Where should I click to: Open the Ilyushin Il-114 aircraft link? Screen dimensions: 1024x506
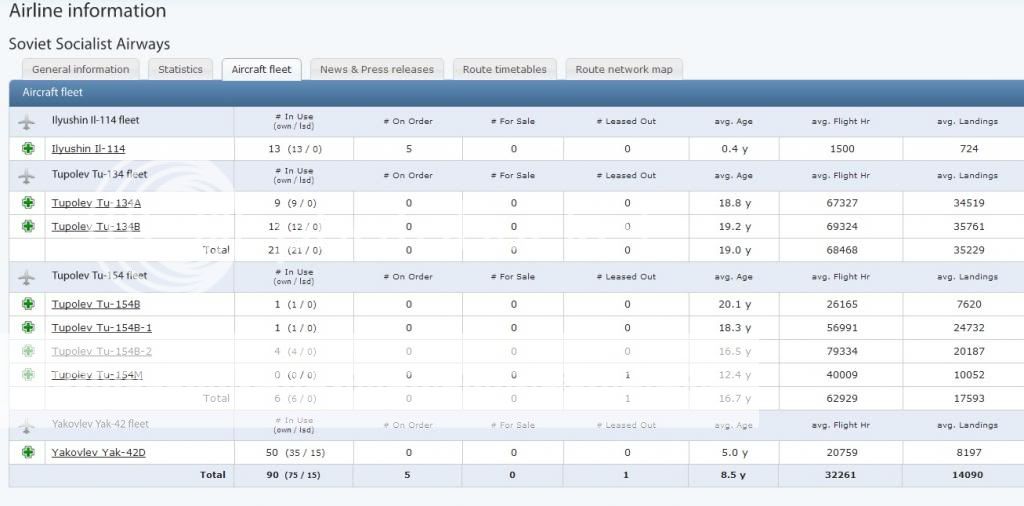[x=88, y=149]
